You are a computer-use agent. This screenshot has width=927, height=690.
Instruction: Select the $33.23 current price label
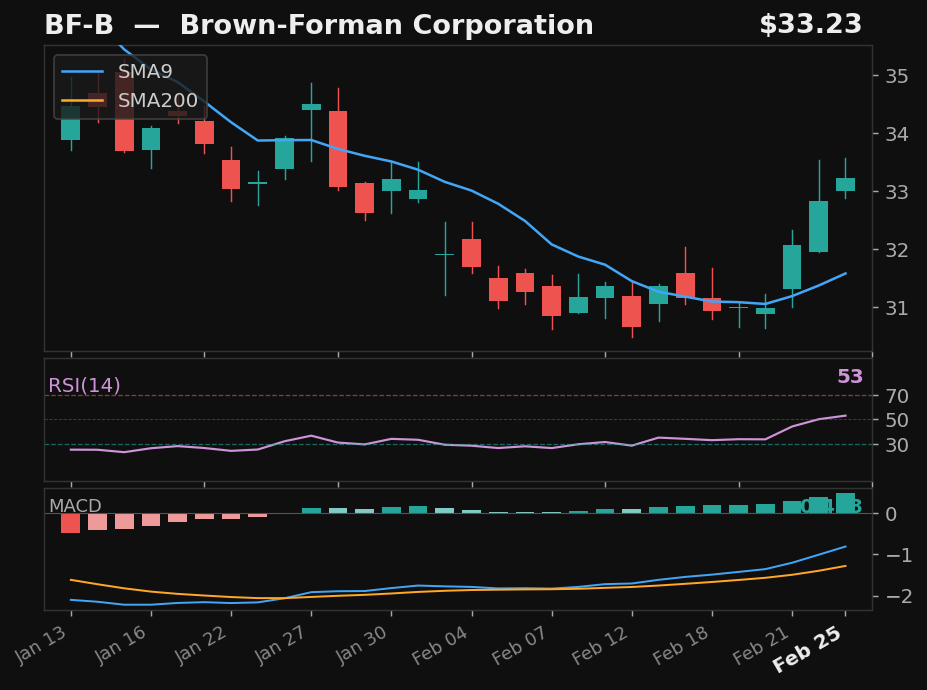coord(811,25)
